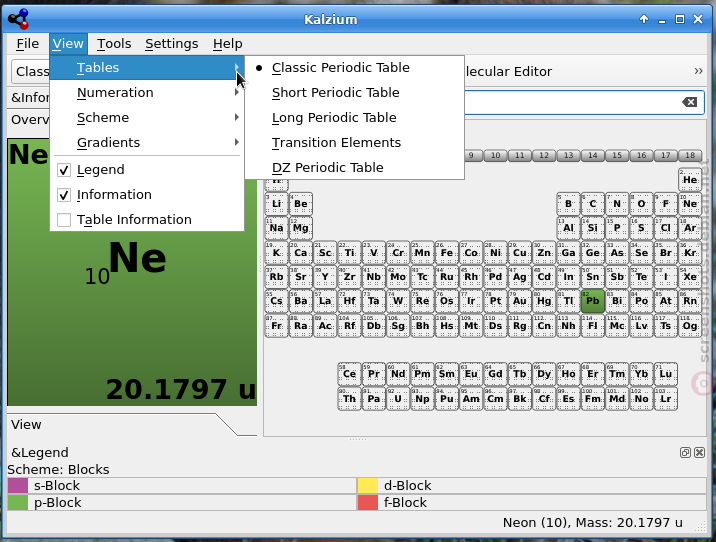
Task: Switch to the Overview tab
Action: click(x=29, y=120)
